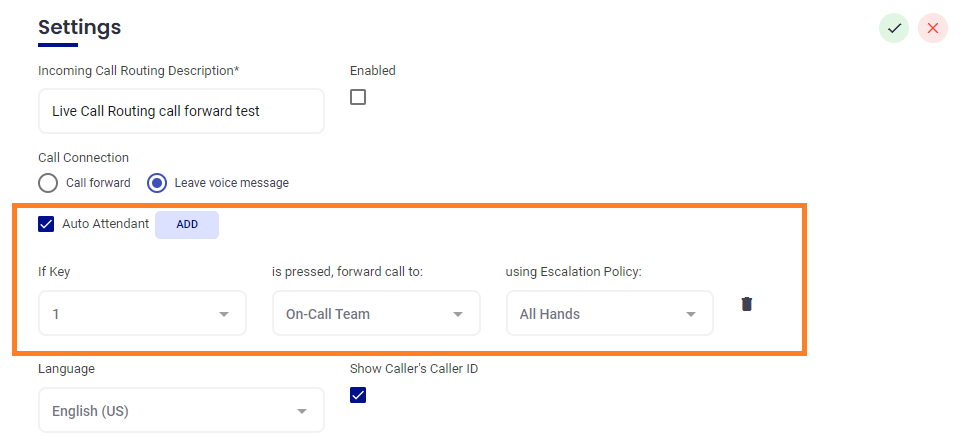Open the If Key combo box showing 1
This screenshot has height=445, width=962.
[x=130, y=314]
